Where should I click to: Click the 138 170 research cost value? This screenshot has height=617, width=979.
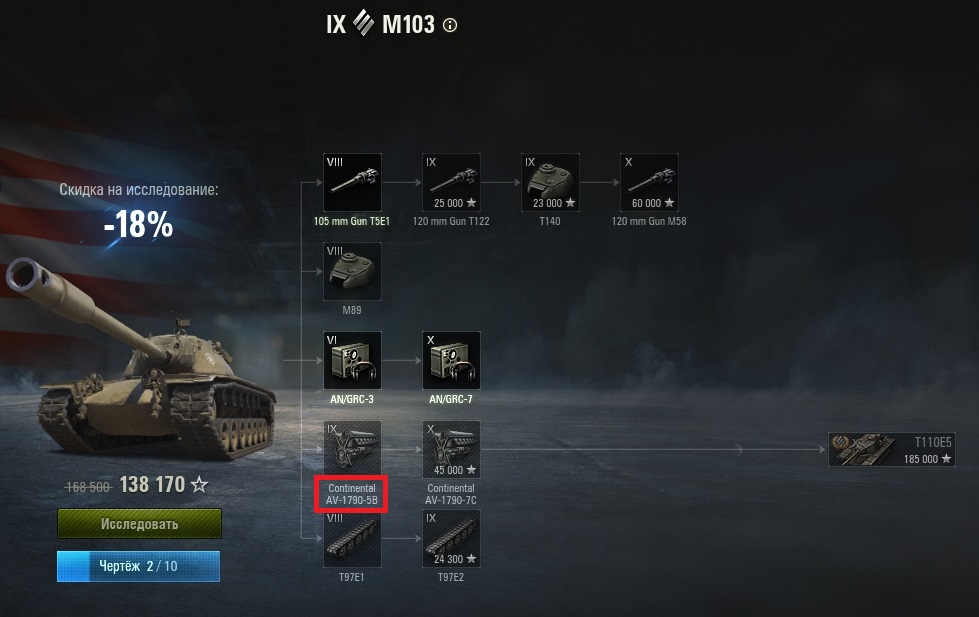[152, 485]
